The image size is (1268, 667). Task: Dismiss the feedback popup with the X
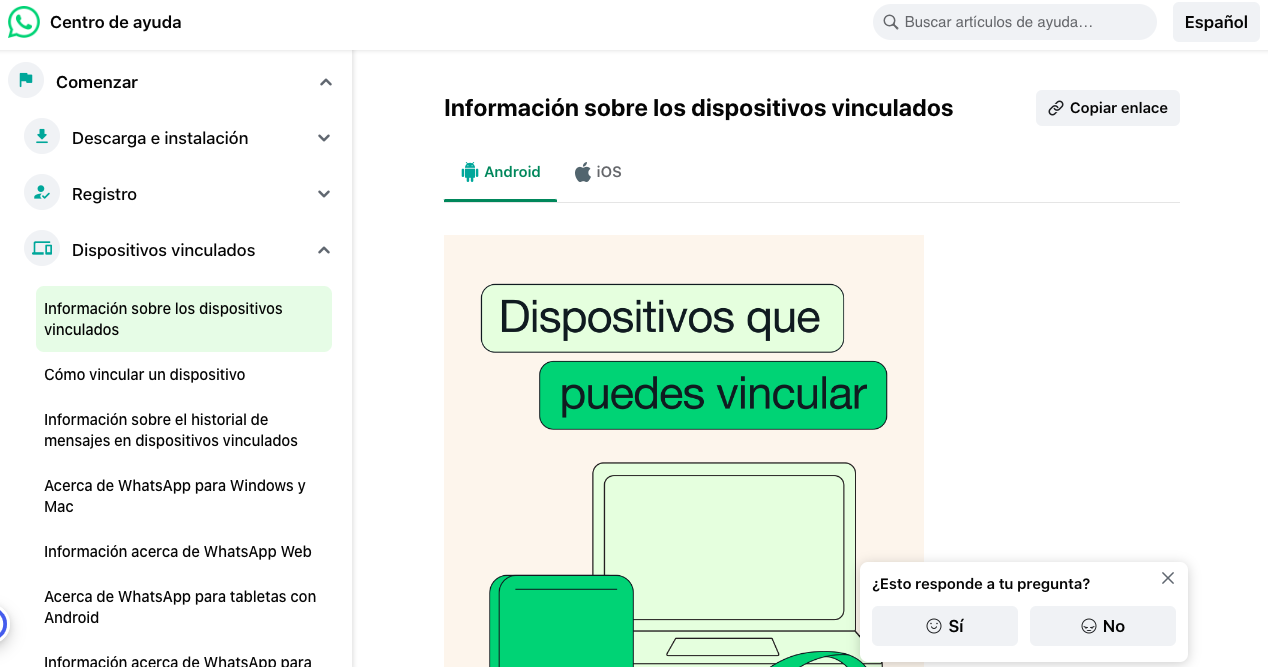pos(1167,578)
